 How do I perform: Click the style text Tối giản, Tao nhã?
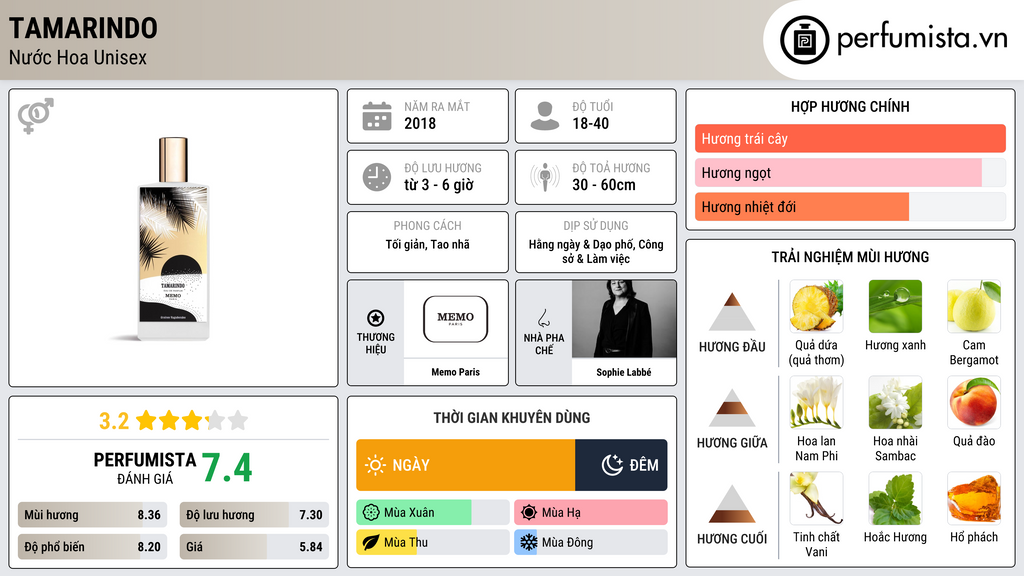pyautogui.click(x=428, y=244)
